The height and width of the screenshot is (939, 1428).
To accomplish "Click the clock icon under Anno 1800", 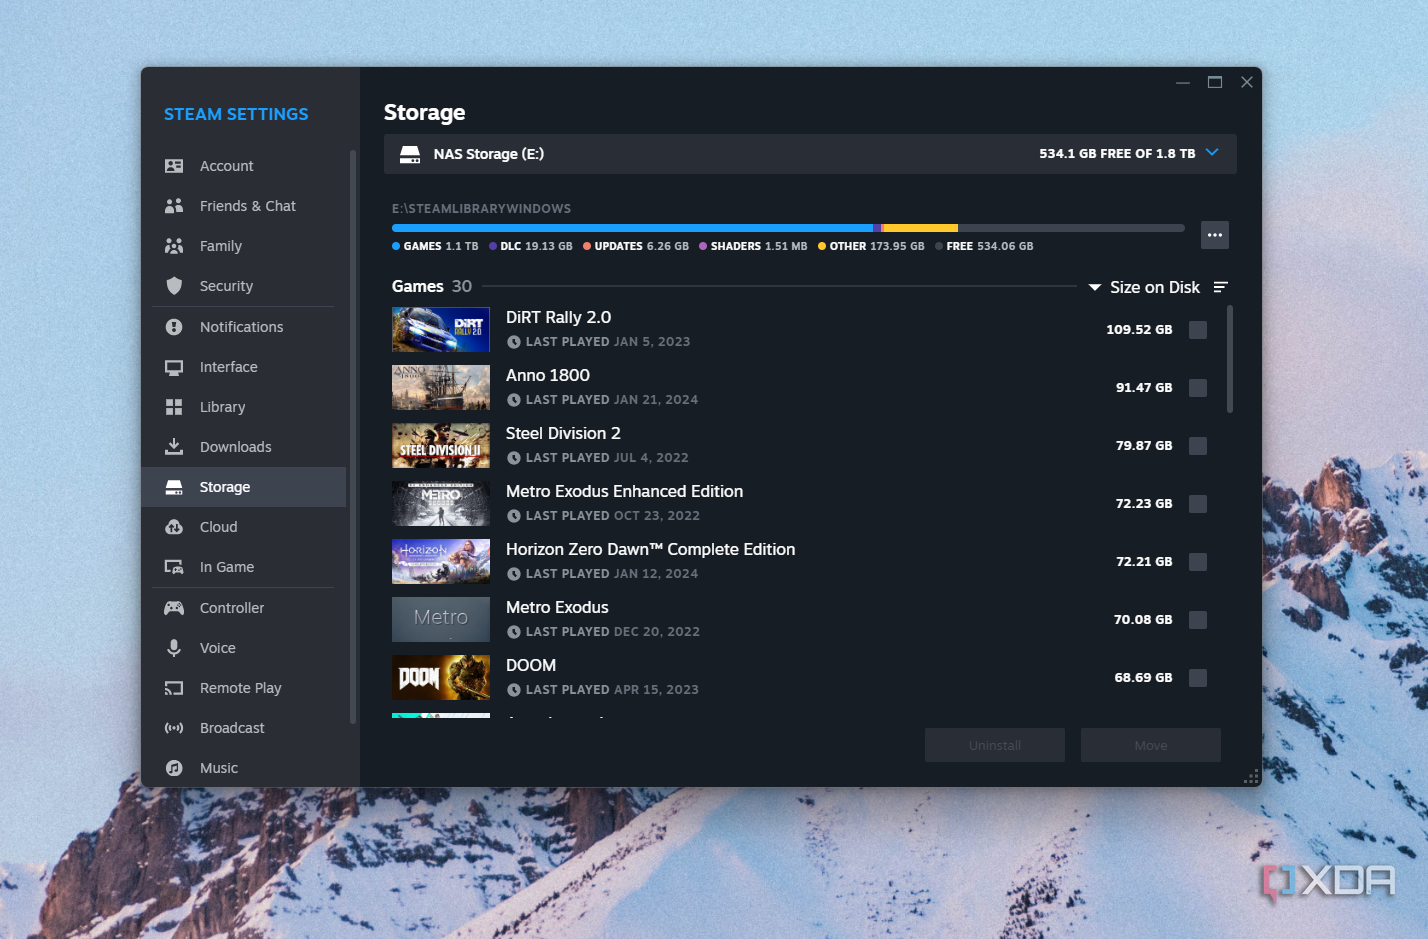I will (x=514, y=400).
